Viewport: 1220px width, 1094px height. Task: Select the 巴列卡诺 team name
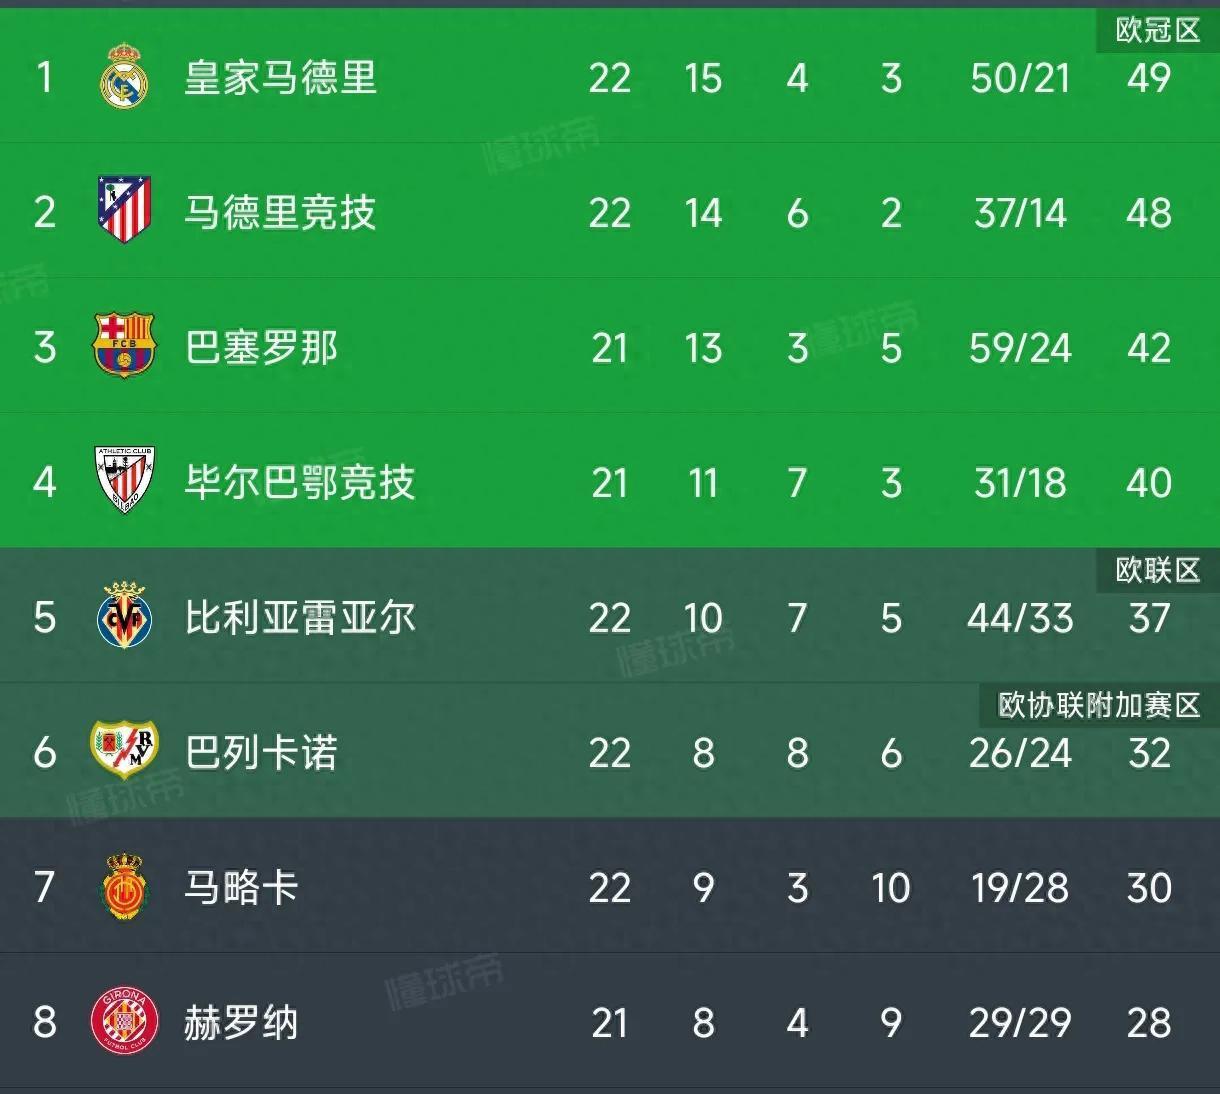(x=262, y=752)
